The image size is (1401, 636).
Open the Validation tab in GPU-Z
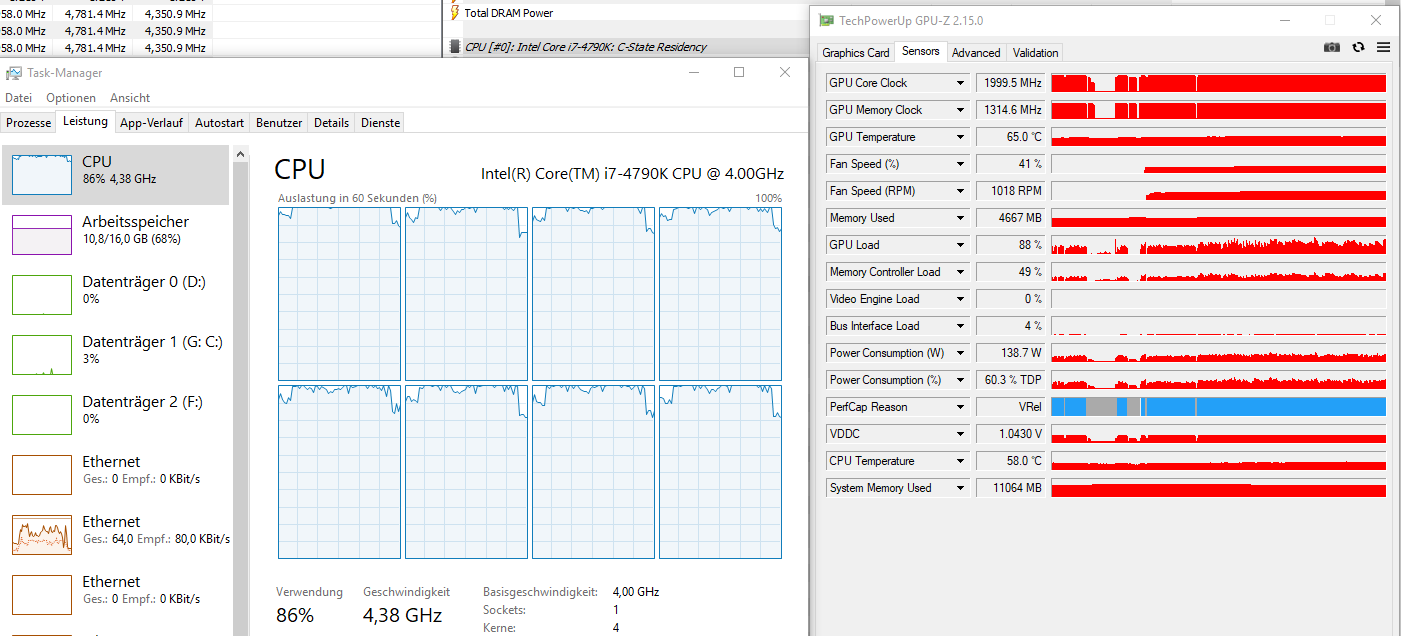1035,53
